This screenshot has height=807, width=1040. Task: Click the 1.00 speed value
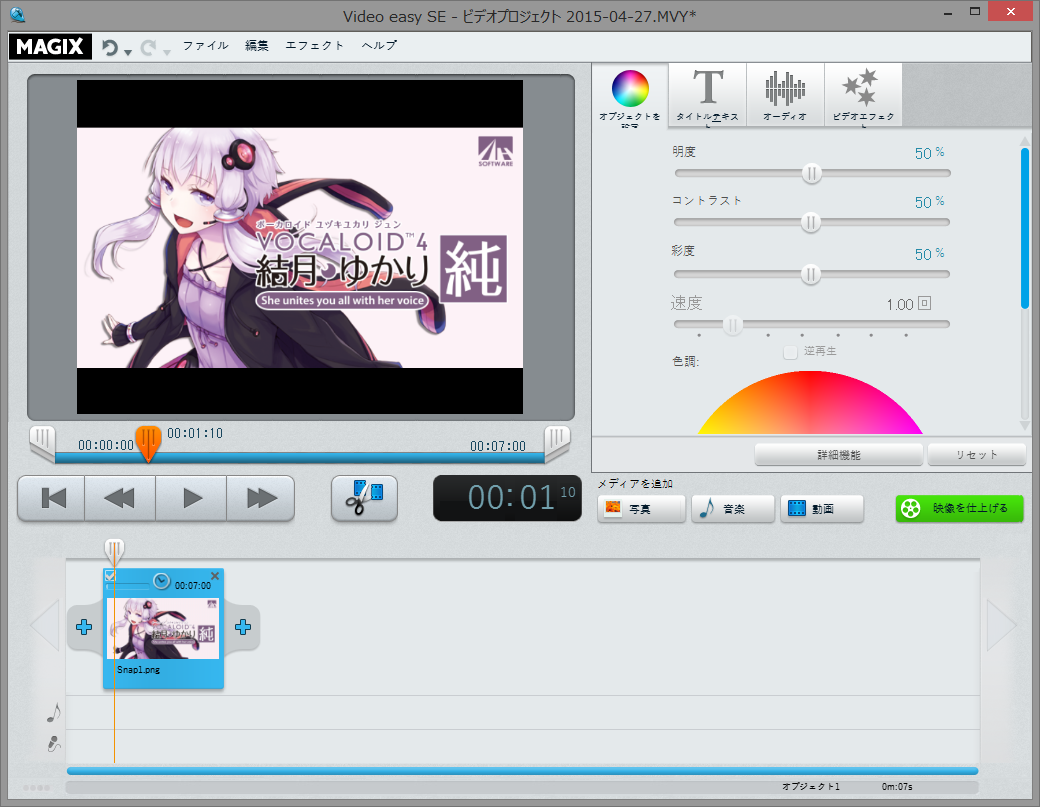900,304
